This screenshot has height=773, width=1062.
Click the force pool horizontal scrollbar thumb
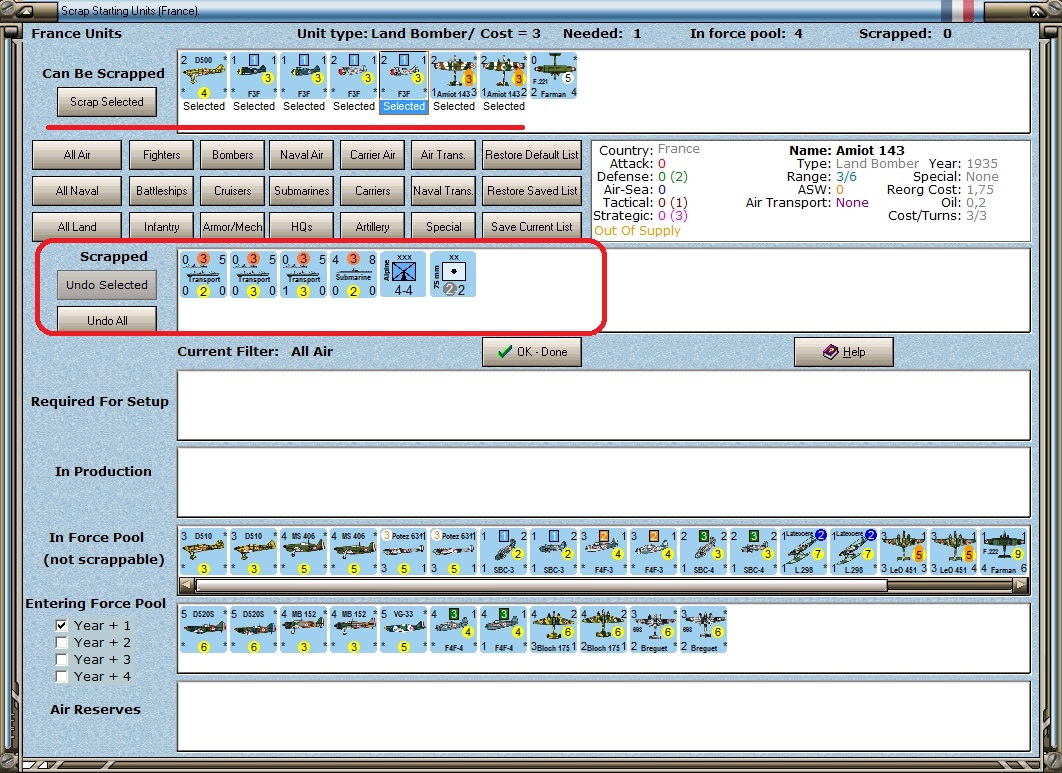pos(541,585)
